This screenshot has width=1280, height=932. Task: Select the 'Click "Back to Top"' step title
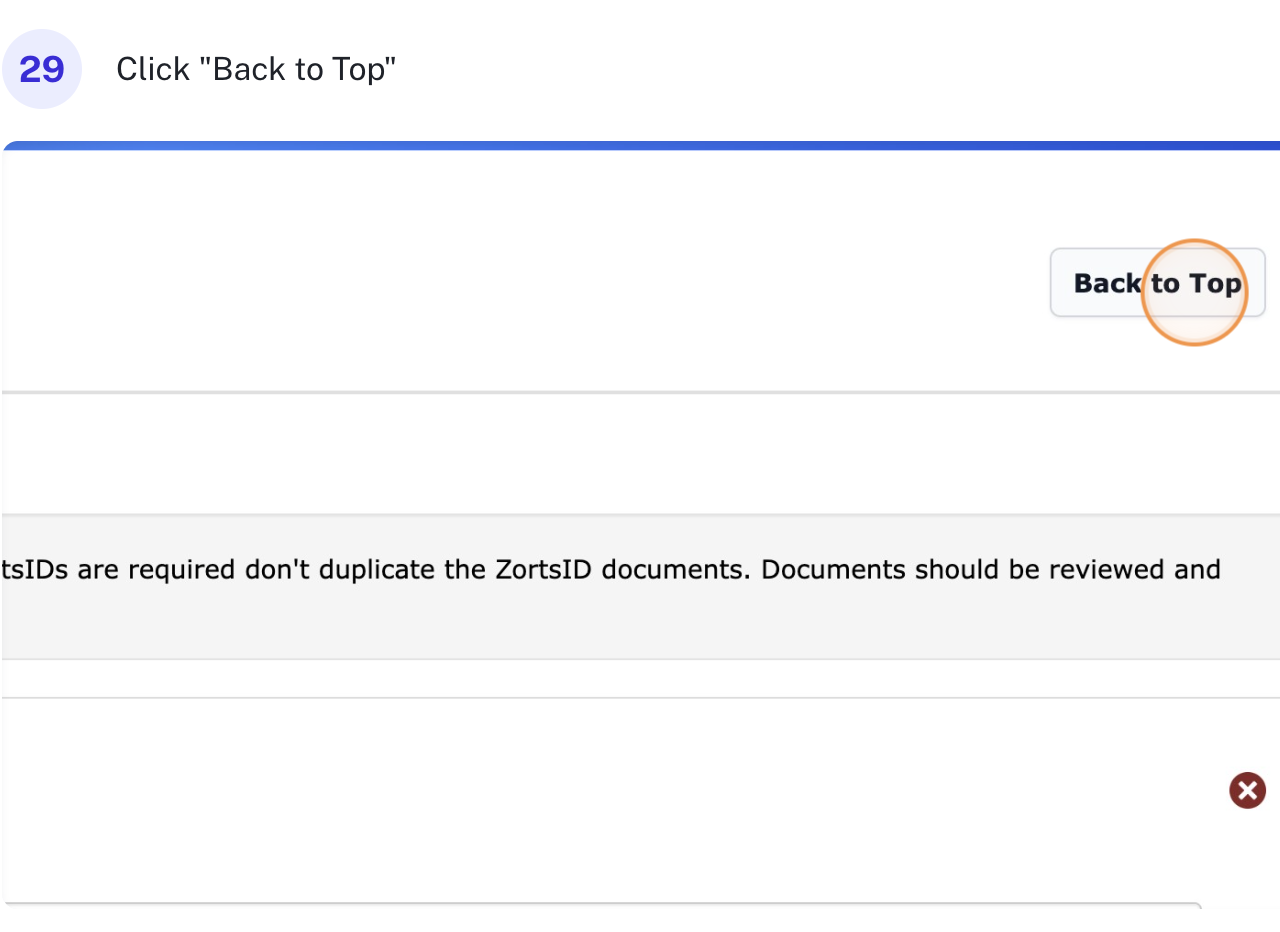point(256,69)
